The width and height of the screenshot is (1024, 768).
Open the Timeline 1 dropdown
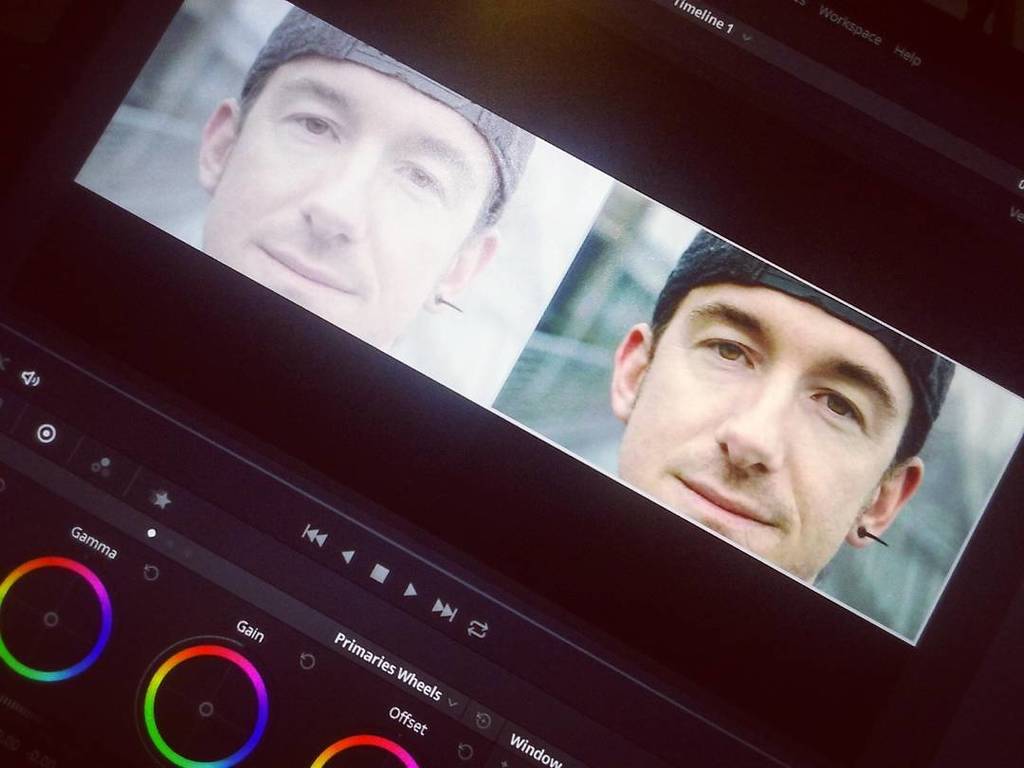coord(747,38)
